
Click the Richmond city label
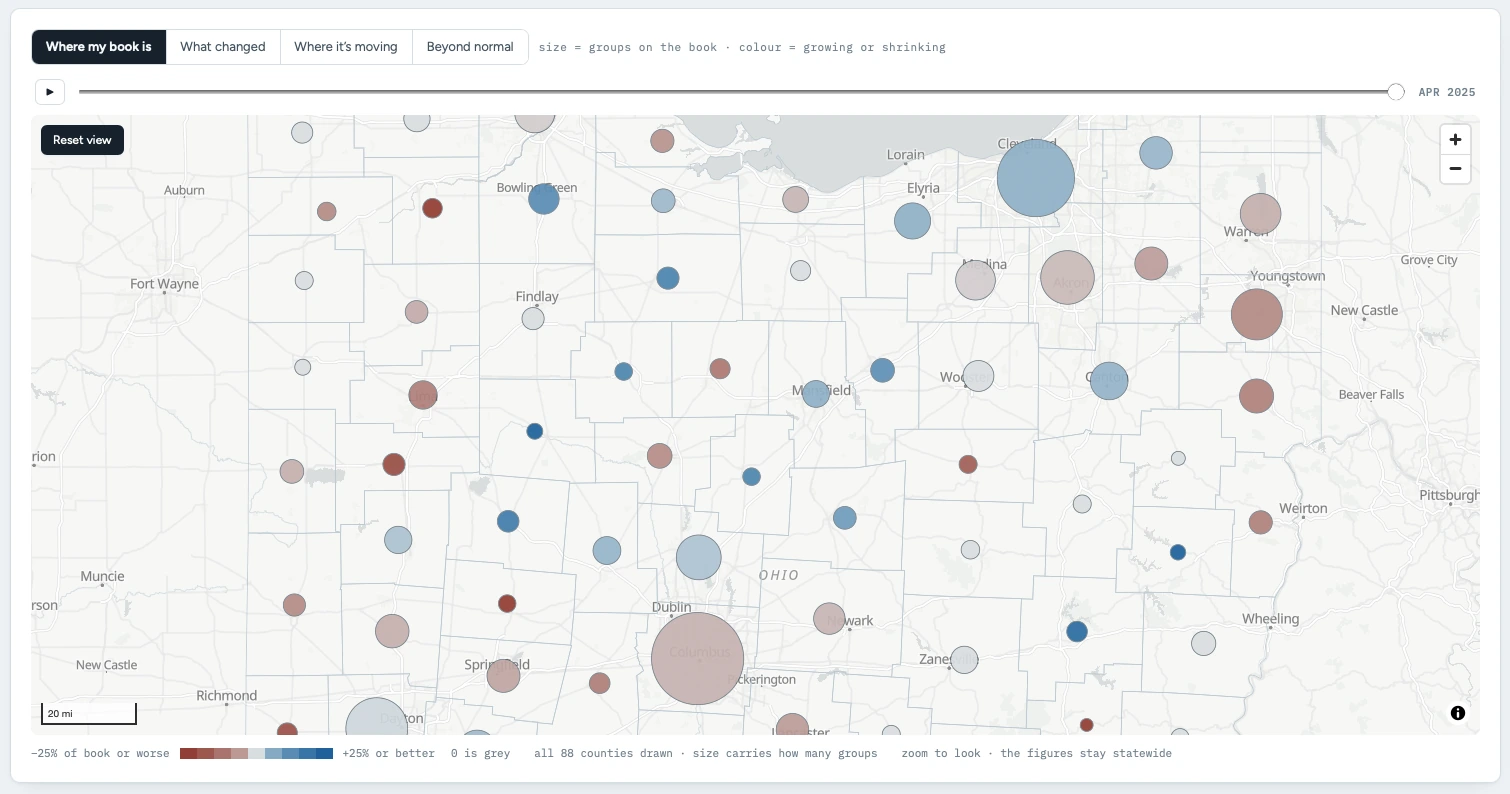click(227, 695)
